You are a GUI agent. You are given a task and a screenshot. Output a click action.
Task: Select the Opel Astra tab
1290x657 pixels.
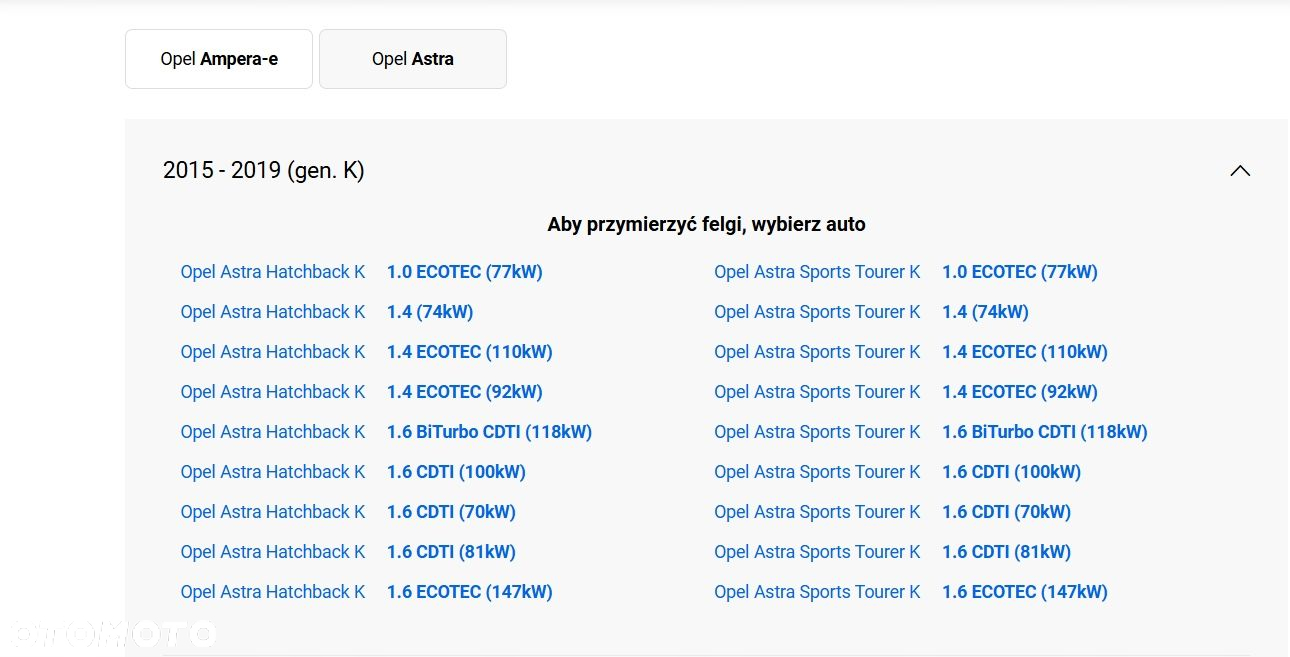tap(413, 59)
